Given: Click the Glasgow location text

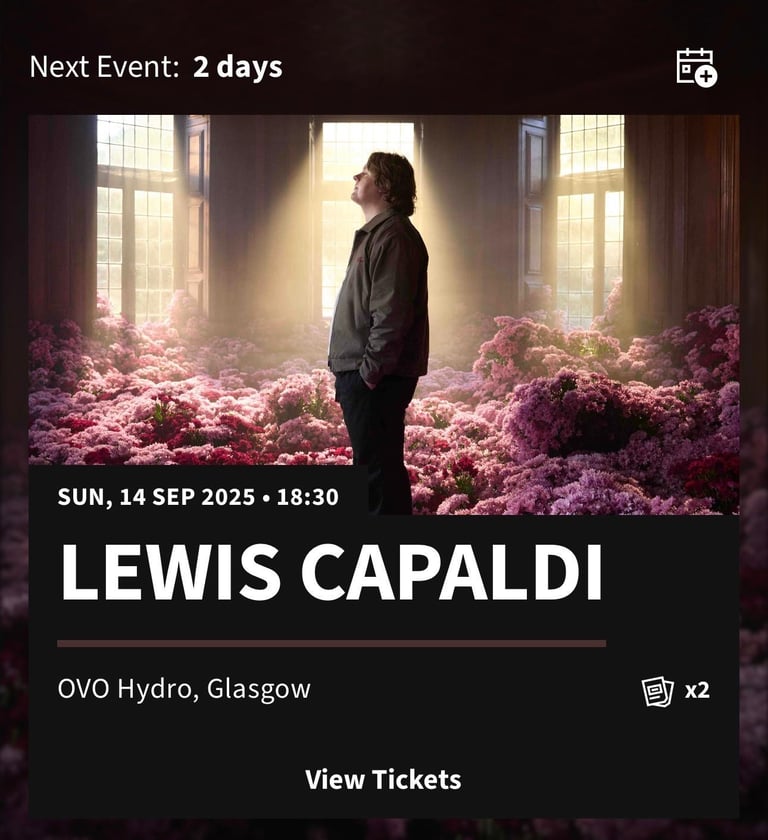Looking at the screenshot, I should pyautogui.click(x=259, y=690).
